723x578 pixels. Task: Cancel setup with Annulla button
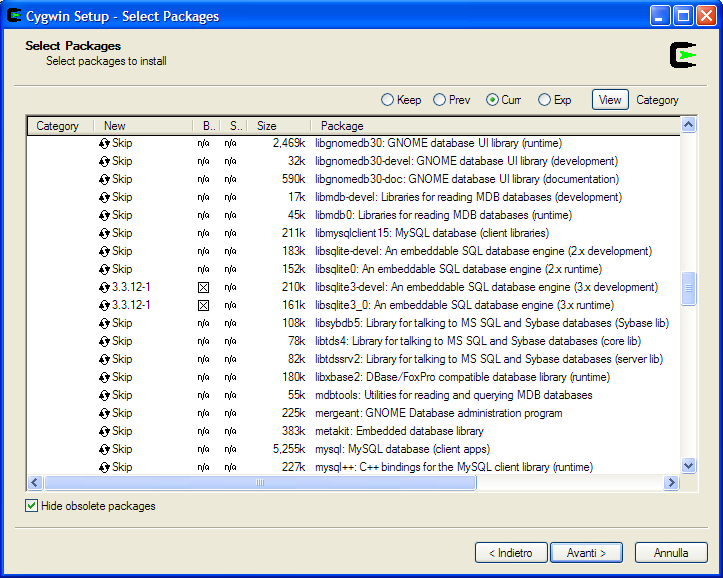[671, 553]
